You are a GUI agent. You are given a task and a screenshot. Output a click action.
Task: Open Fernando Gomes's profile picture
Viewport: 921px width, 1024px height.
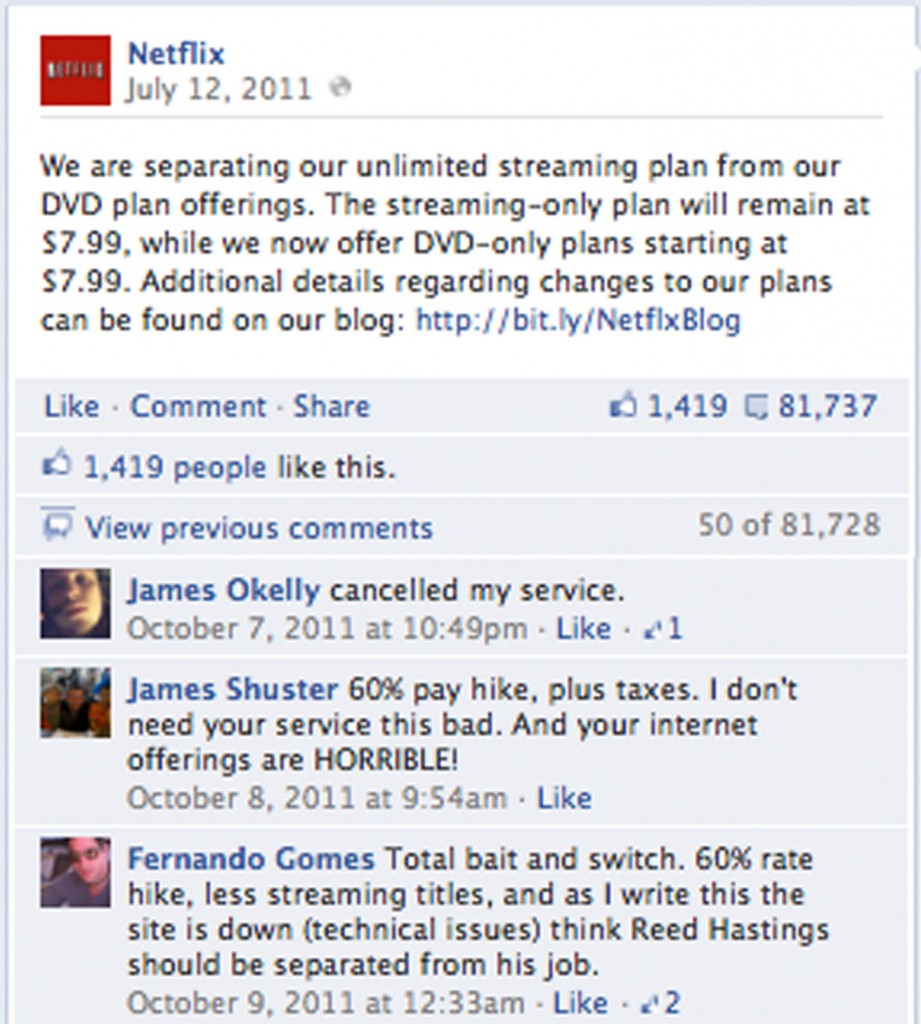pyautogui.click(x=75, y=872)
